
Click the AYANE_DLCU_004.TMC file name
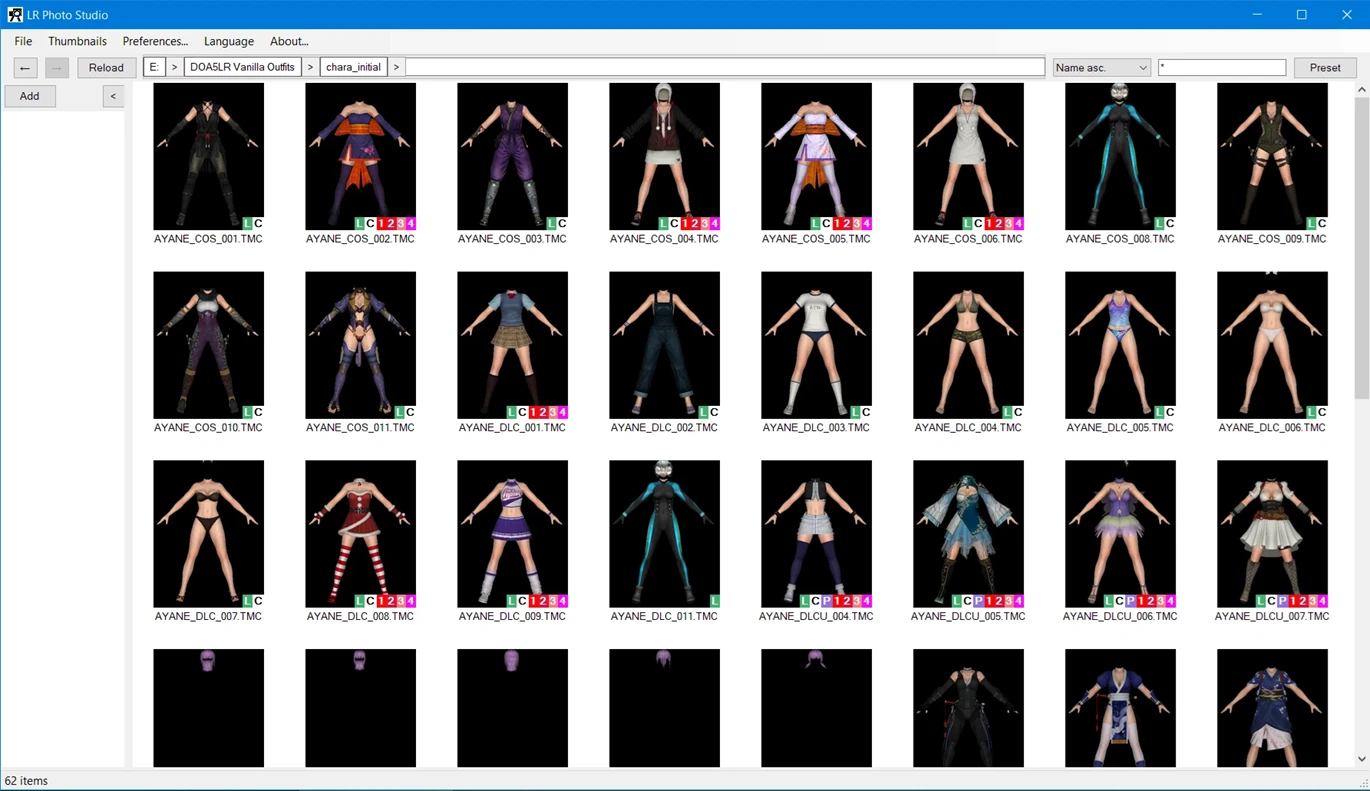[816, 616]
